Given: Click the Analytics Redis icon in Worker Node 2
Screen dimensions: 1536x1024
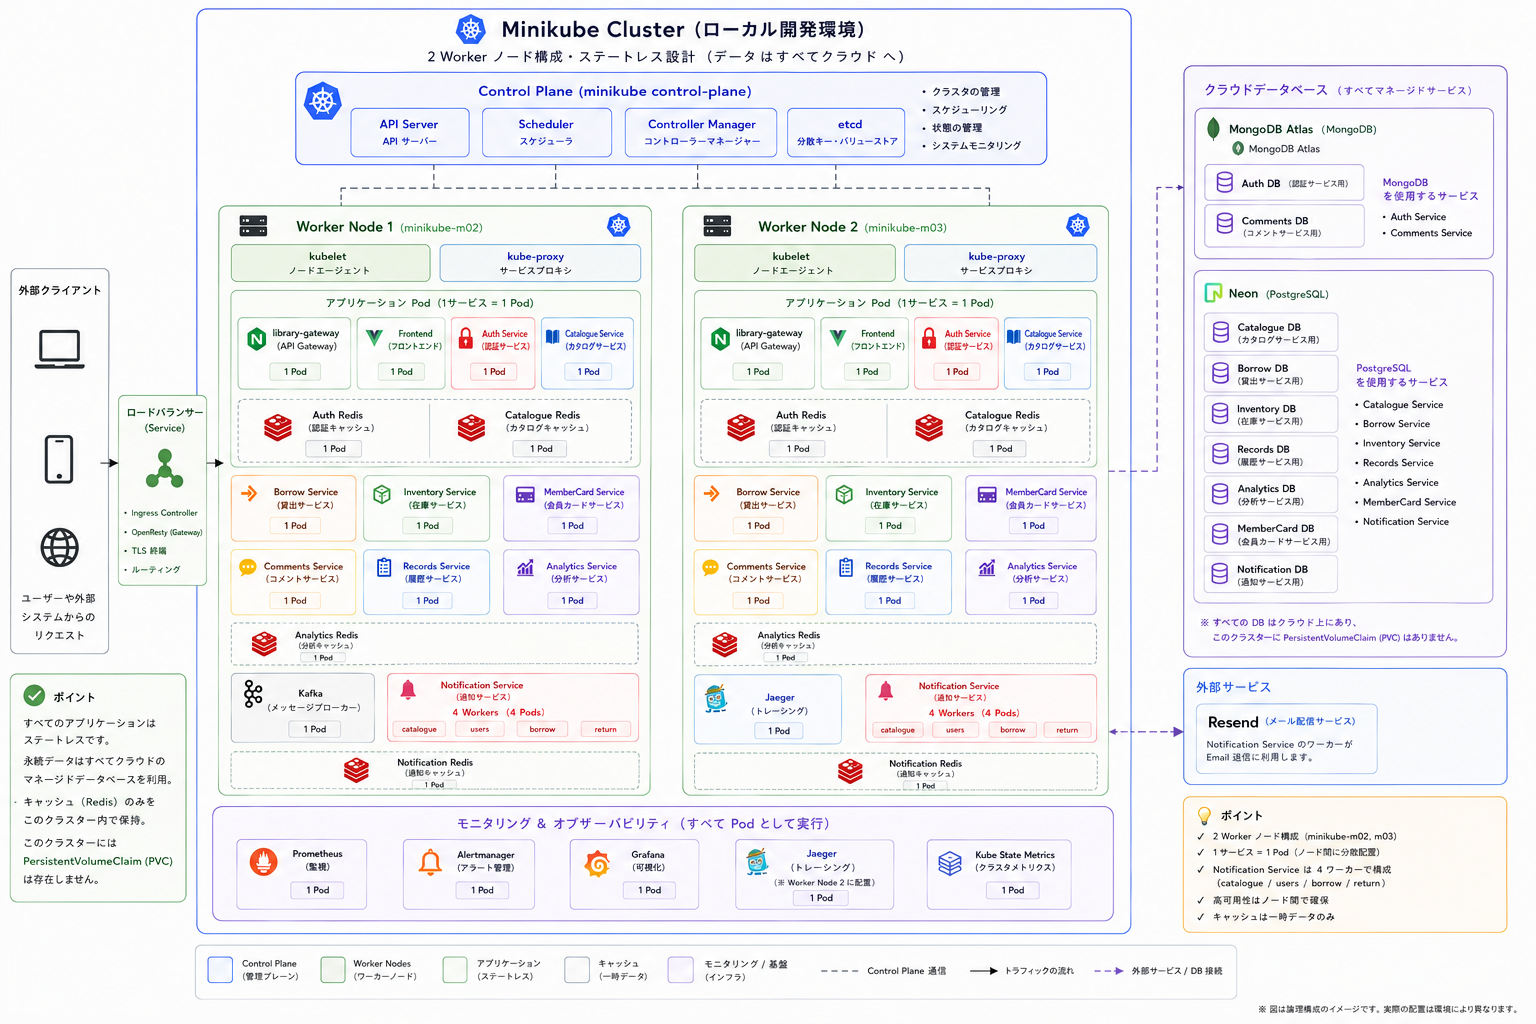Looking at the screenshot, I should 725,644.
